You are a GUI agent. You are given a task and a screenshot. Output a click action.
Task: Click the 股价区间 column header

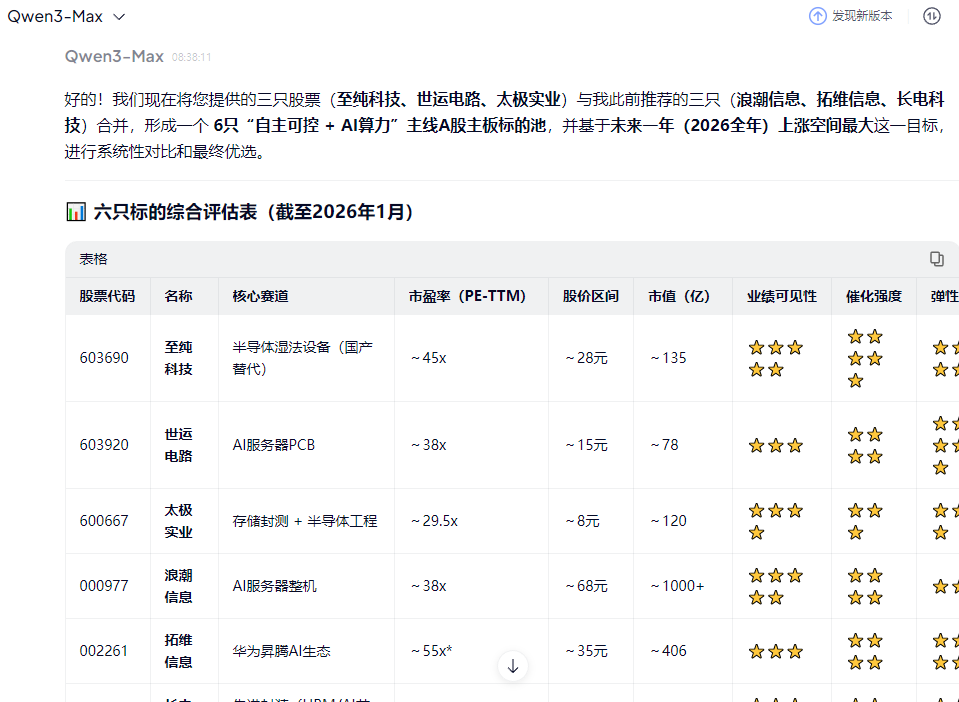click(590, 296)
